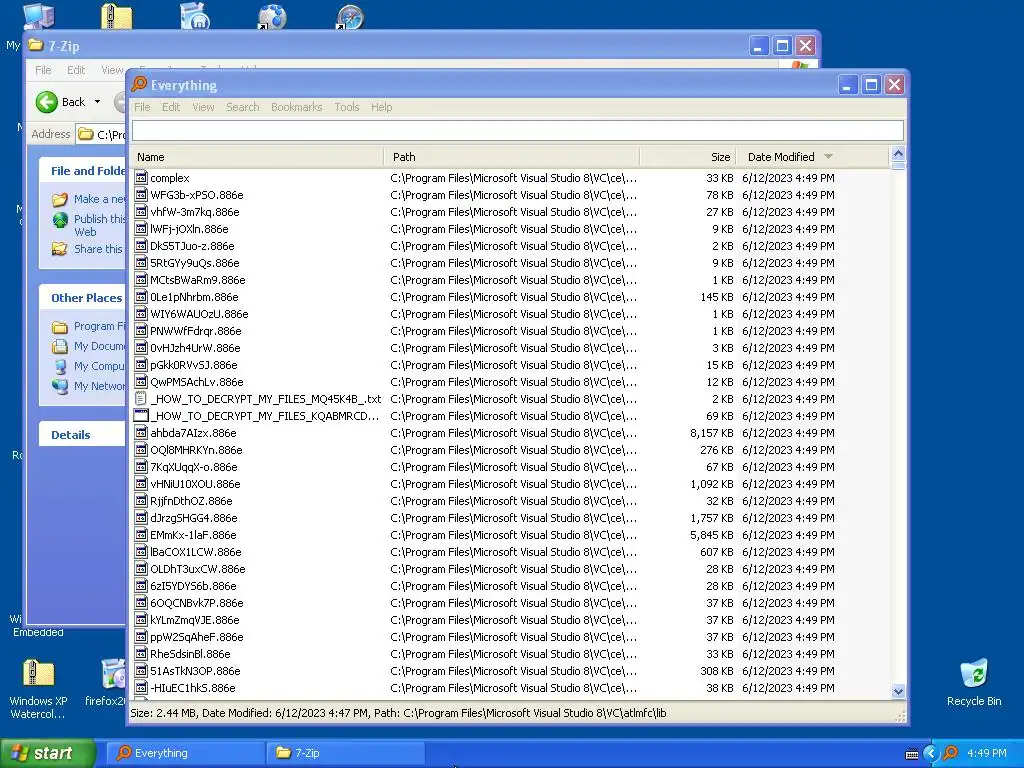Viewport: 1024px width, 768px height.
Task: Select the icon of 5RtGYy9uQs.886e
Action: [x=140, y=263]
